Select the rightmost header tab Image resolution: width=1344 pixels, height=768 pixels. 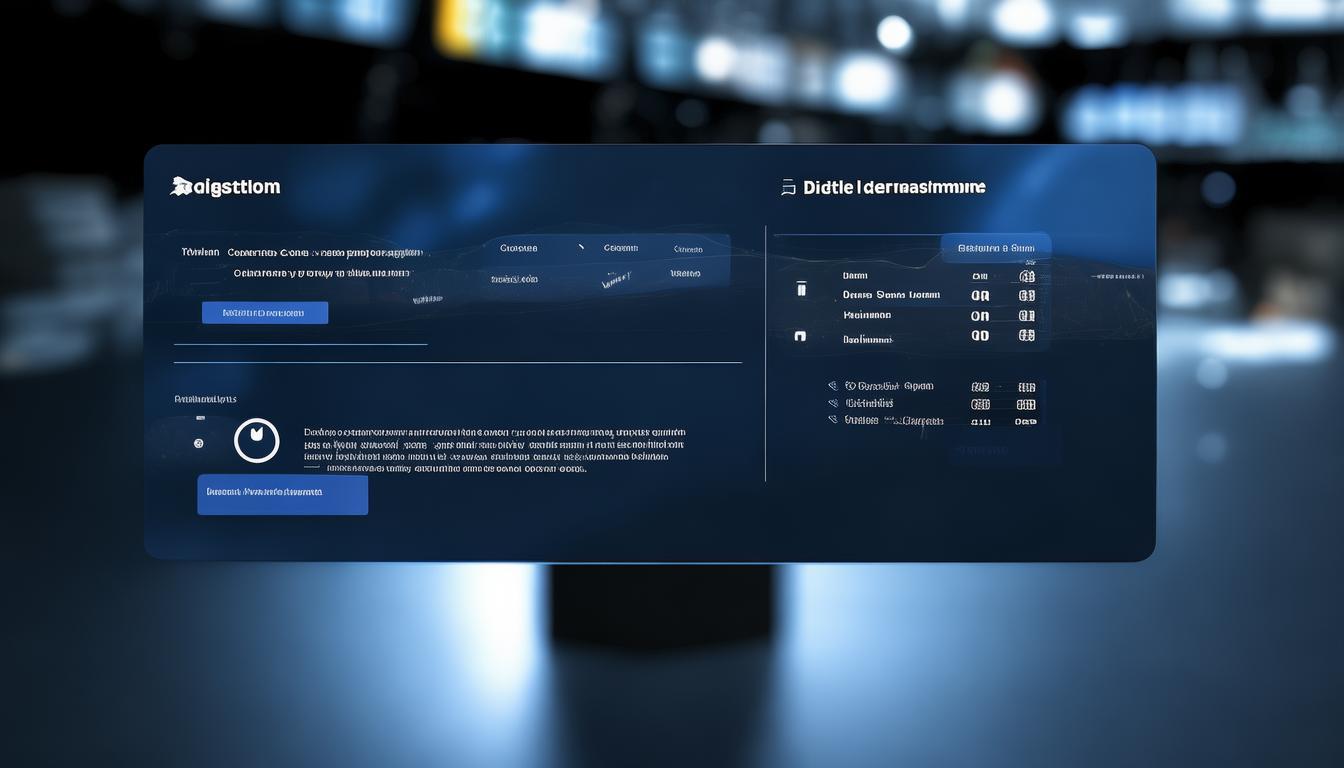point(688,249)
